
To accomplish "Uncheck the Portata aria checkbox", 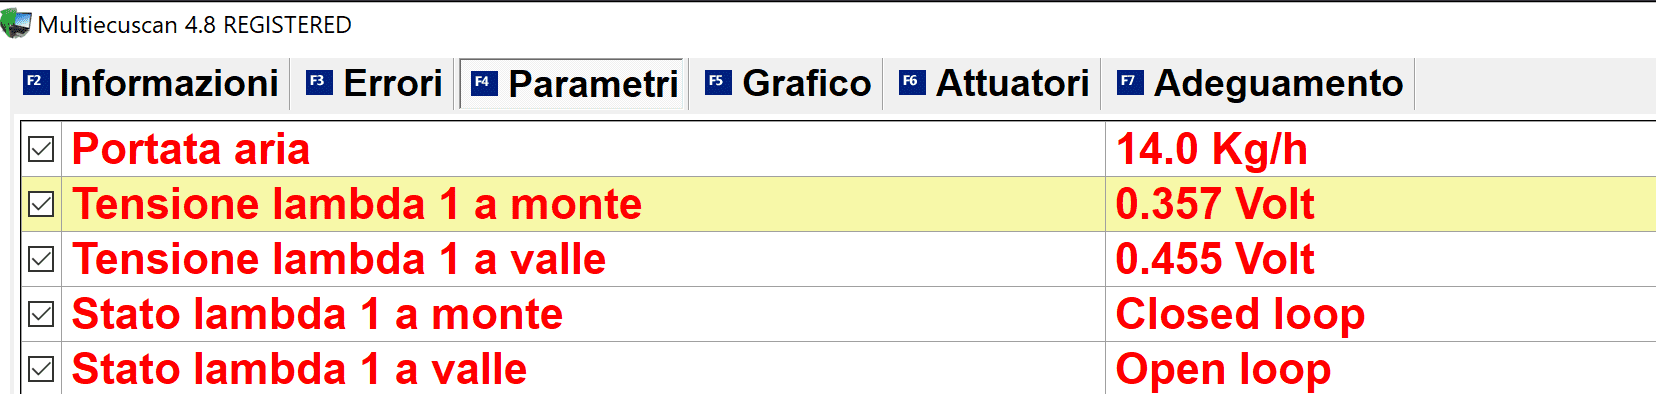I will click(x=41, y=149).
